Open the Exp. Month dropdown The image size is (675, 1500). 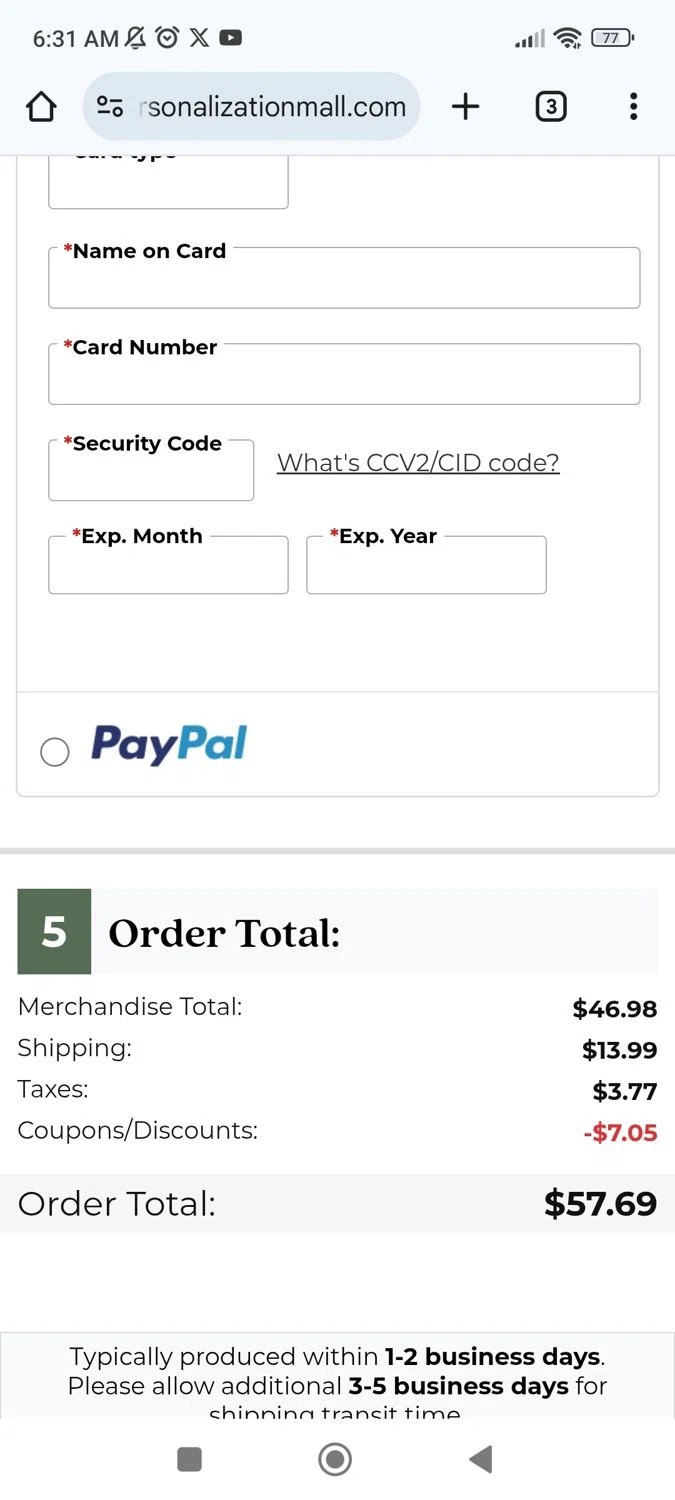coord(168,568)
